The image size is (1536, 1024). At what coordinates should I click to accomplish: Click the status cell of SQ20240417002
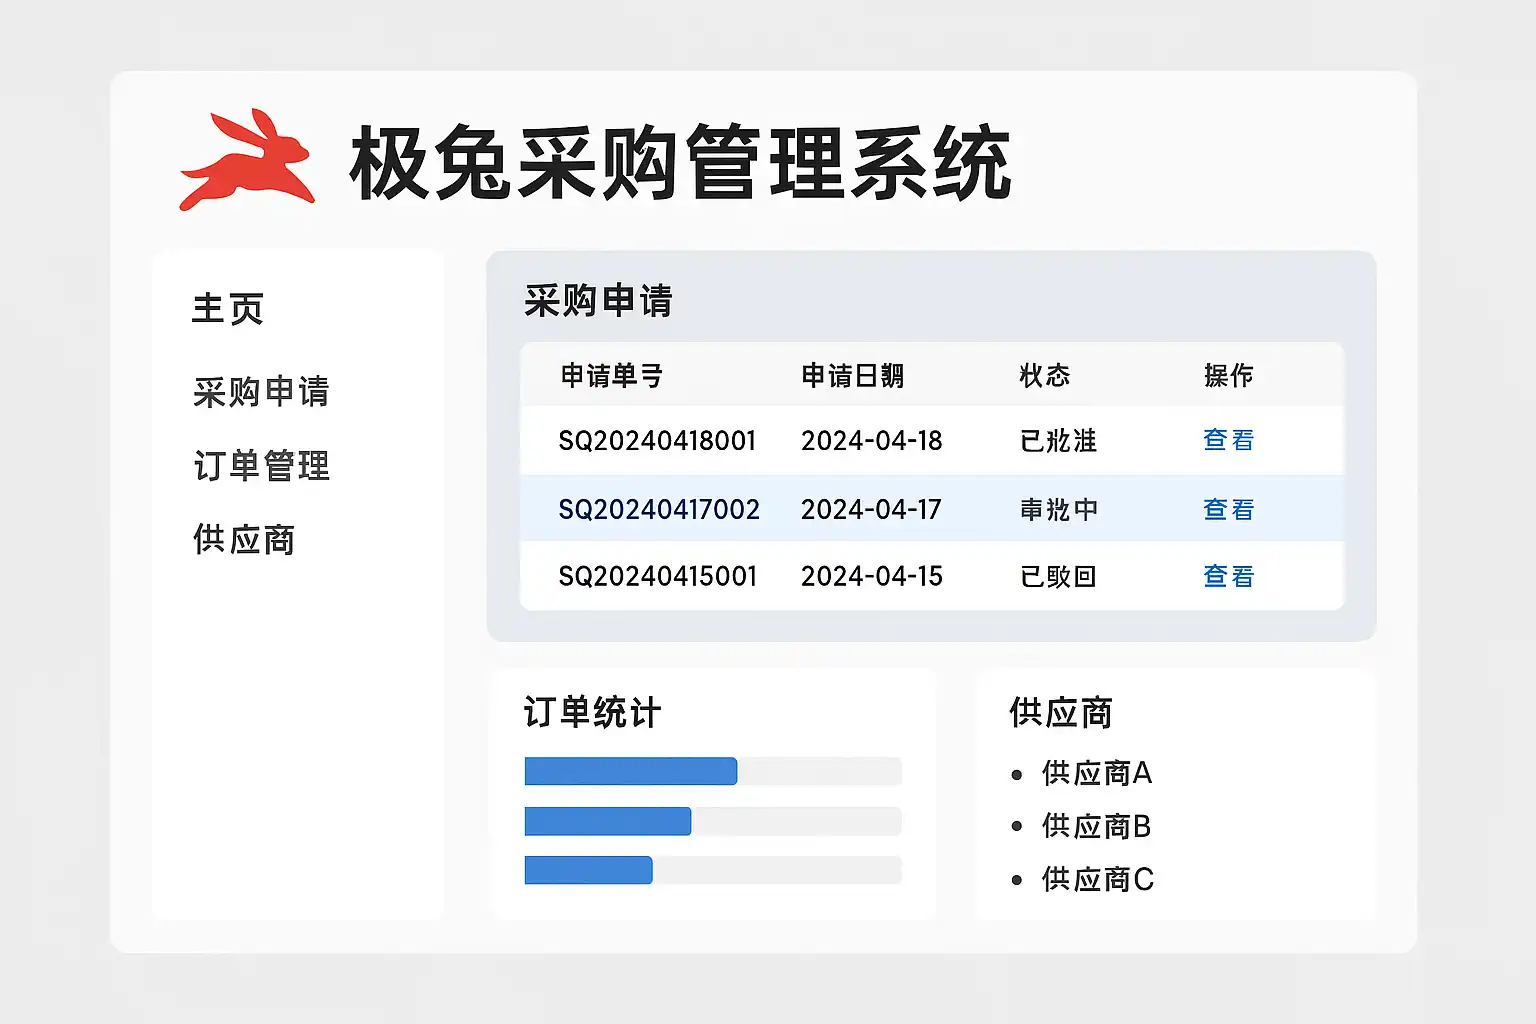click(x=1059, y=509)
